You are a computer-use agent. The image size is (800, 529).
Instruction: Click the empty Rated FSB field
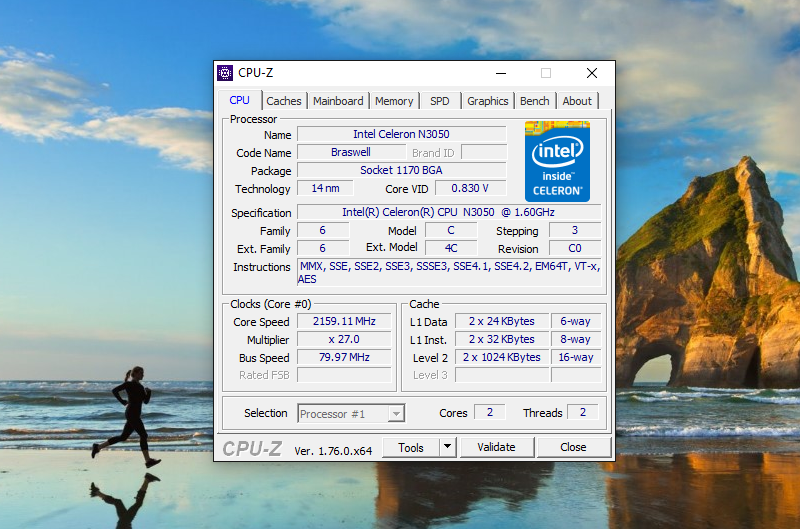[x=344, y=375]
